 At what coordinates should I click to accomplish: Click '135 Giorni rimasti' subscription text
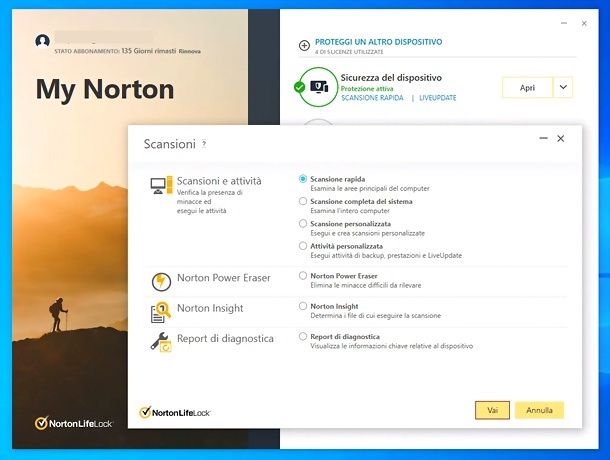pos(149,51)
